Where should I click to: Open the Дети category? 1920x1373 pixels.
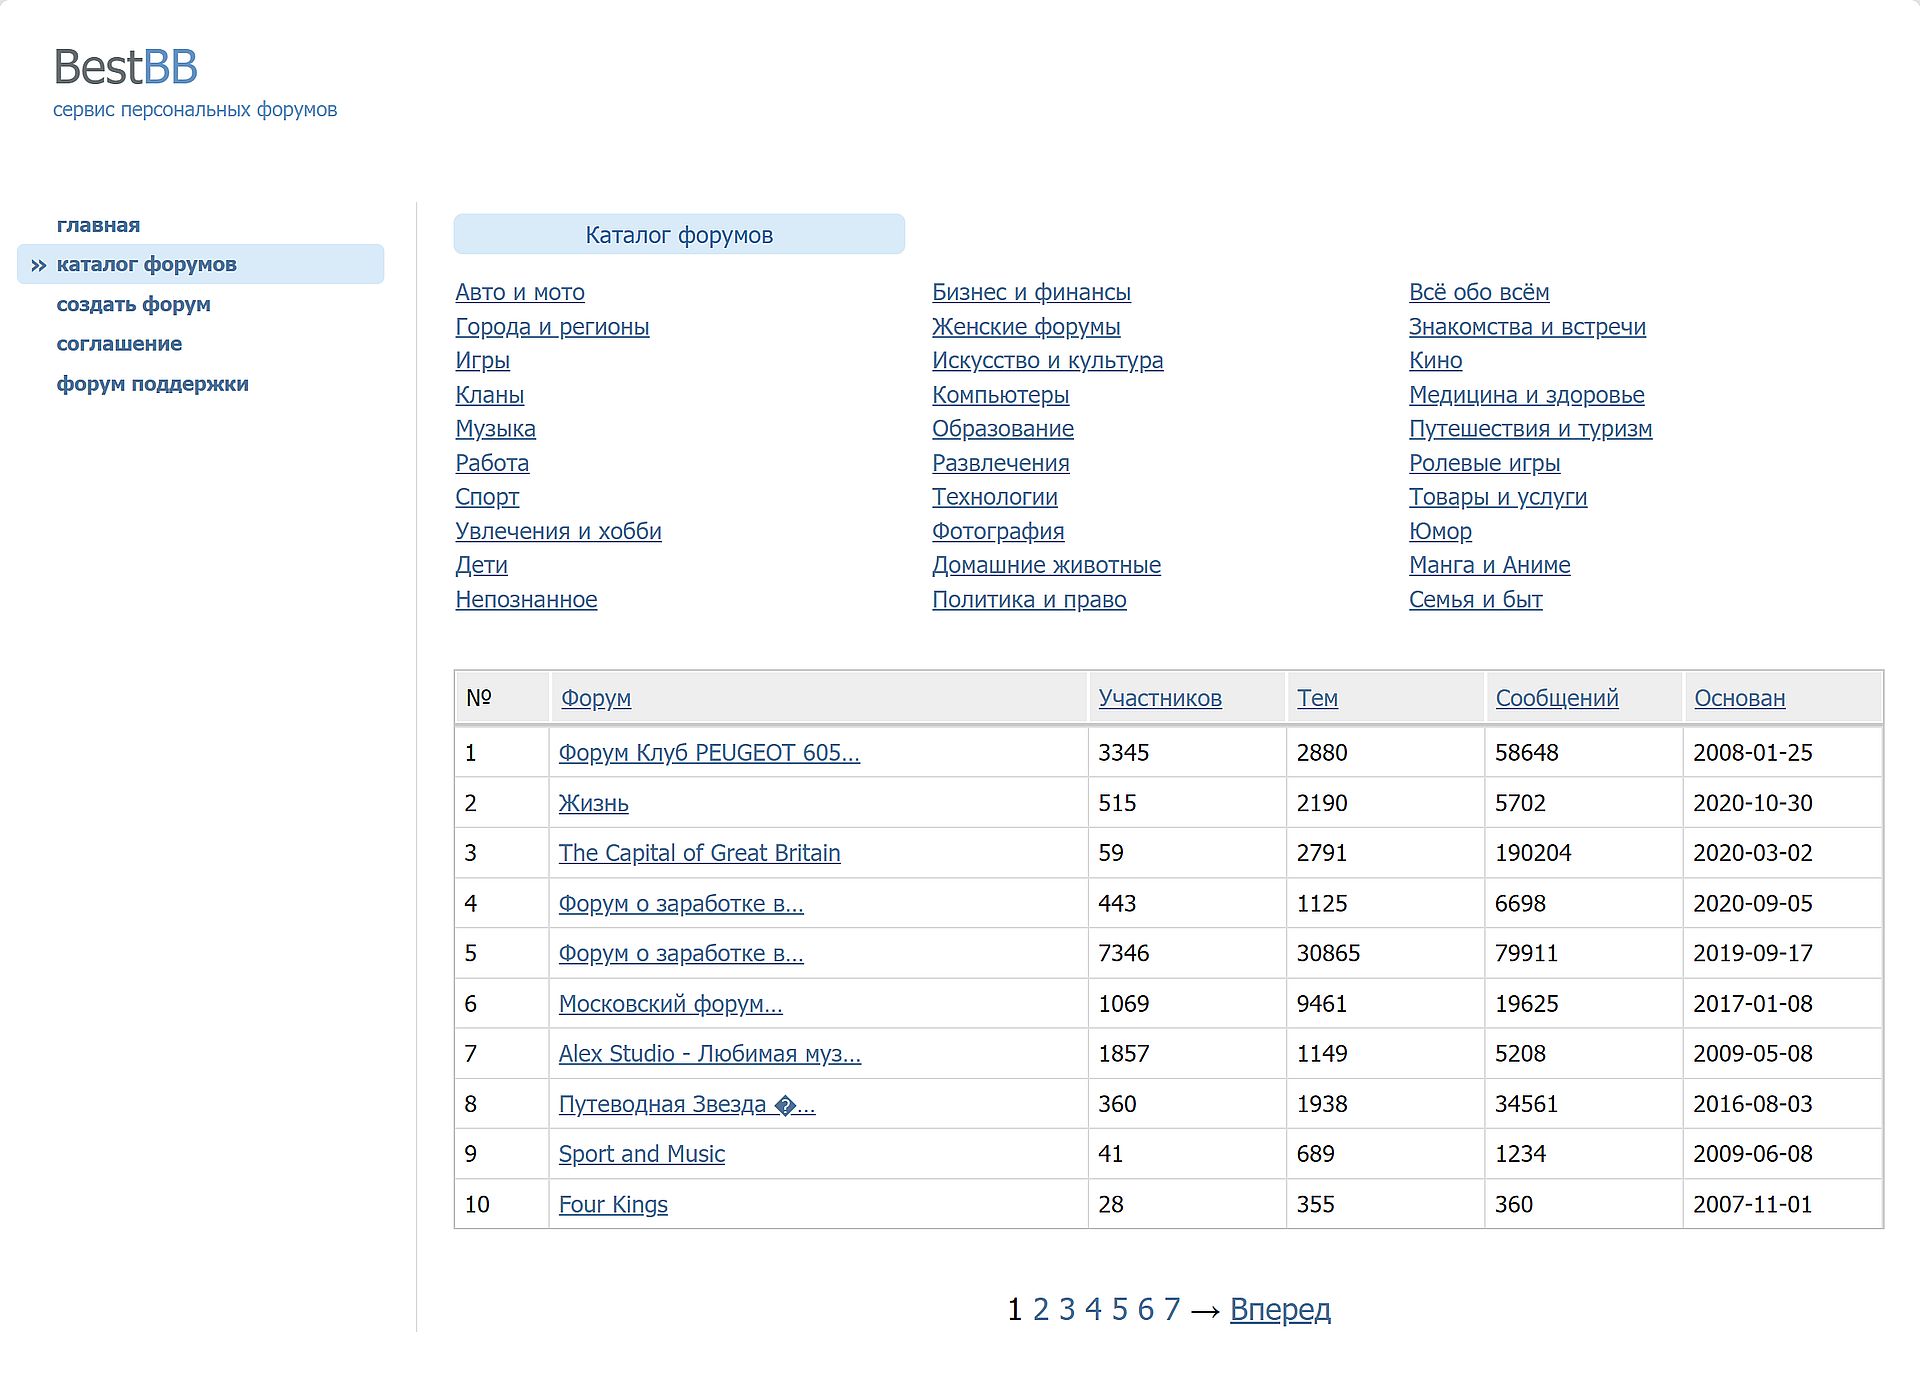pyautogui.click(x=481, y=565)
